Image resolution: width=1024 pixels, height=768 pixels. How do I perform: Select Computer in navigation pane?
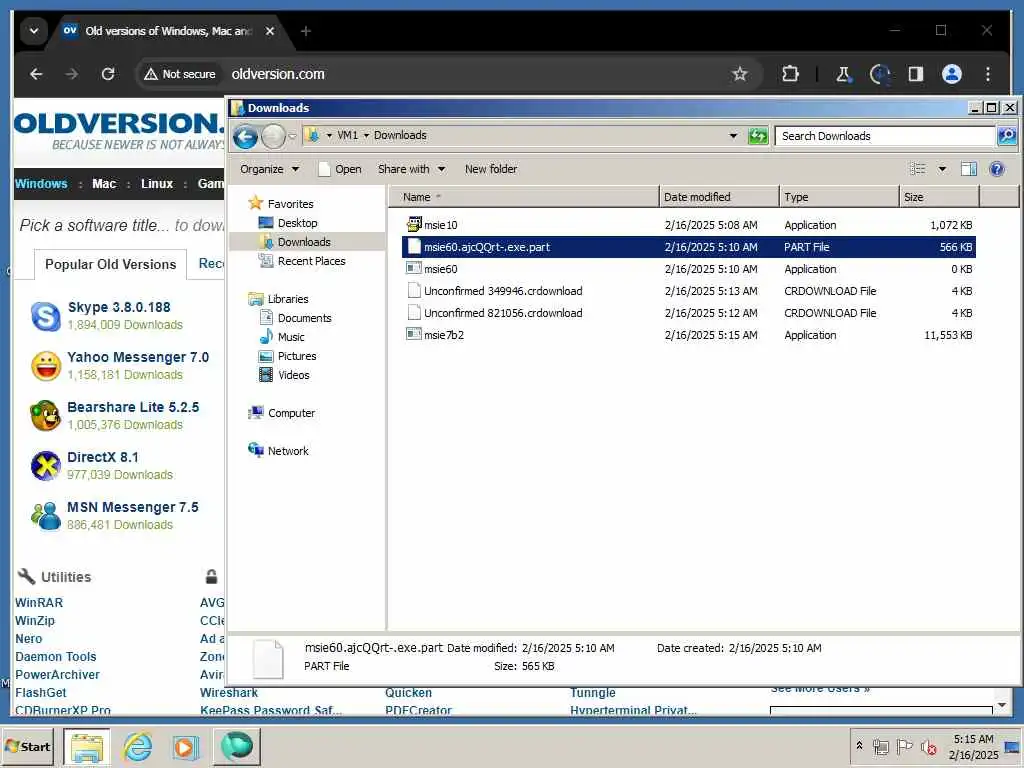click(291, 413)
